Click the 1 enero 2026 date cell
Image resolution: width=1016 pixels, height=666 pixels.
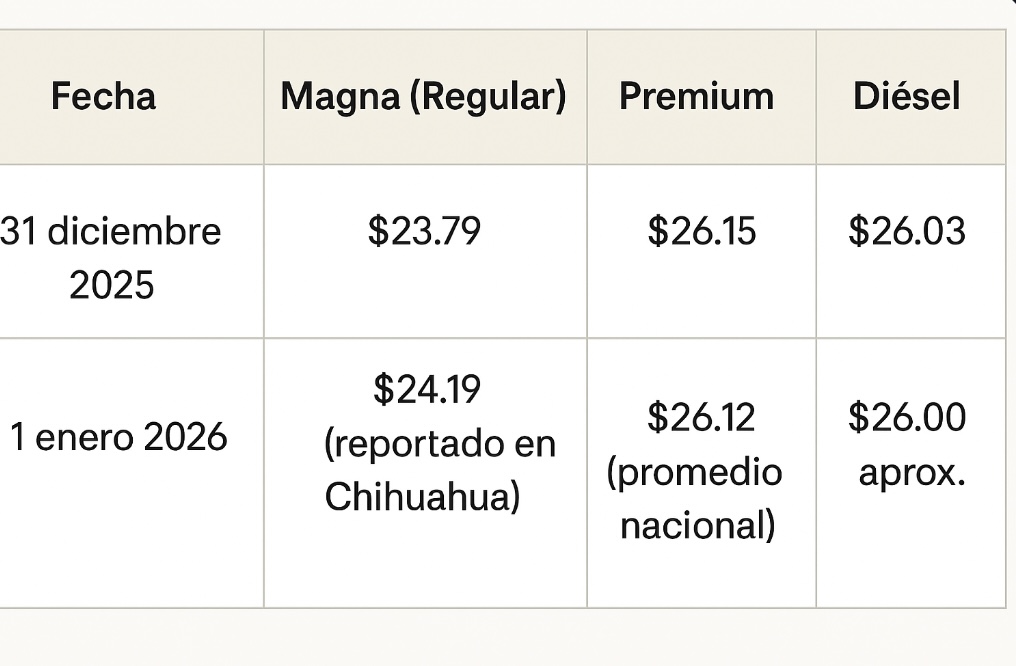coord(119,437)
